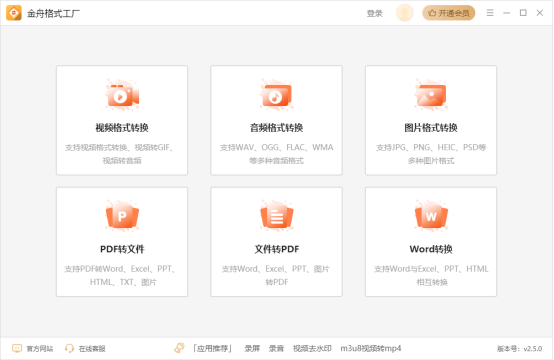Viewport: 554px width, 360px height.
Task: Click the PDF转文件 card title
Action: click(x=122, y=249)
